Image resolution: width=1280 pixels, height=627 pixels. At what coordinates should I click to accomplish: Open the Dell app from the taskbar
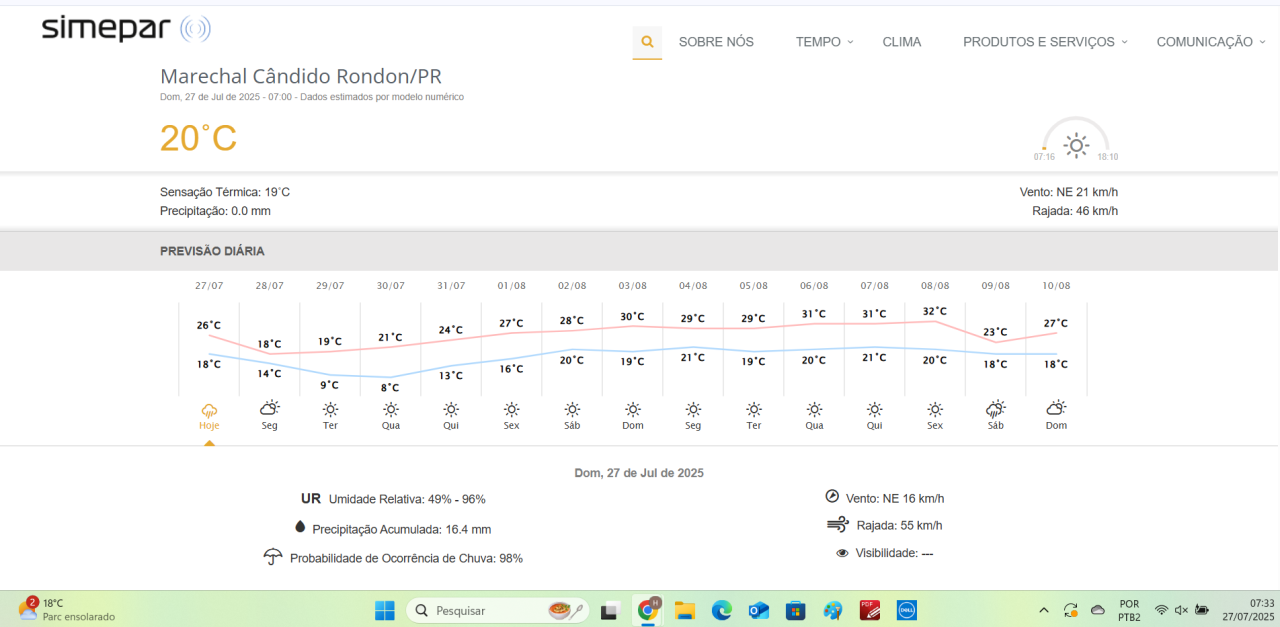[x=907, y=610]
